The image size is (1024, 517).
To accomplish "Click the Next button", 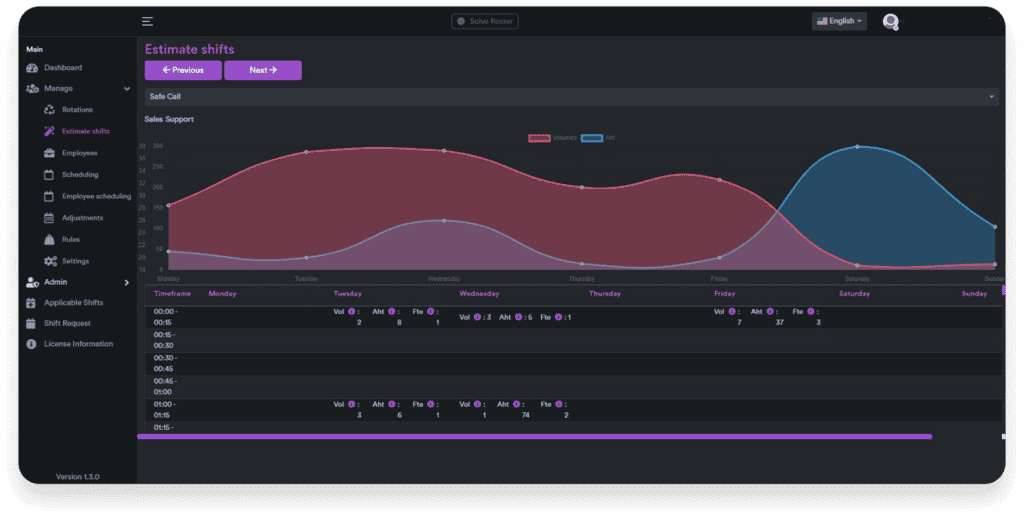I will (x=263, y=70).
